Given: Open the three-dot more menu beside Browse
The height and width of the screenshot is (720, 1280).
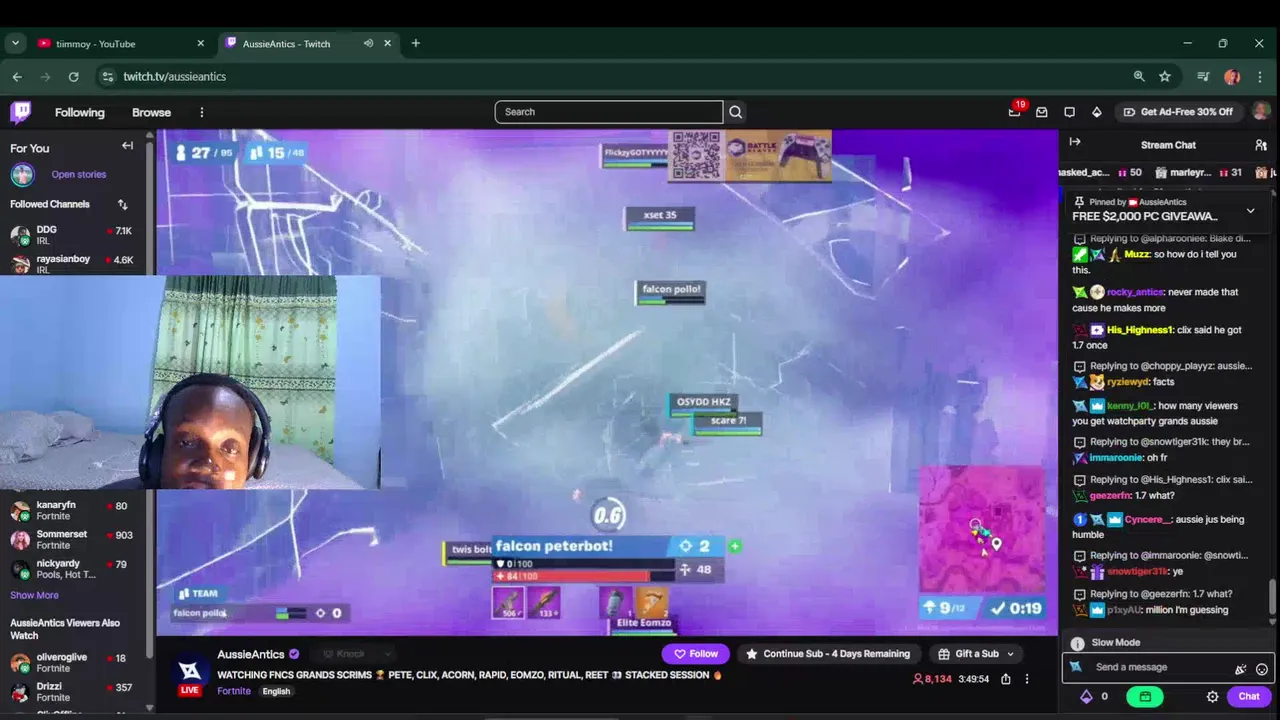Looking at the screenshot, I should pos(201,112).
